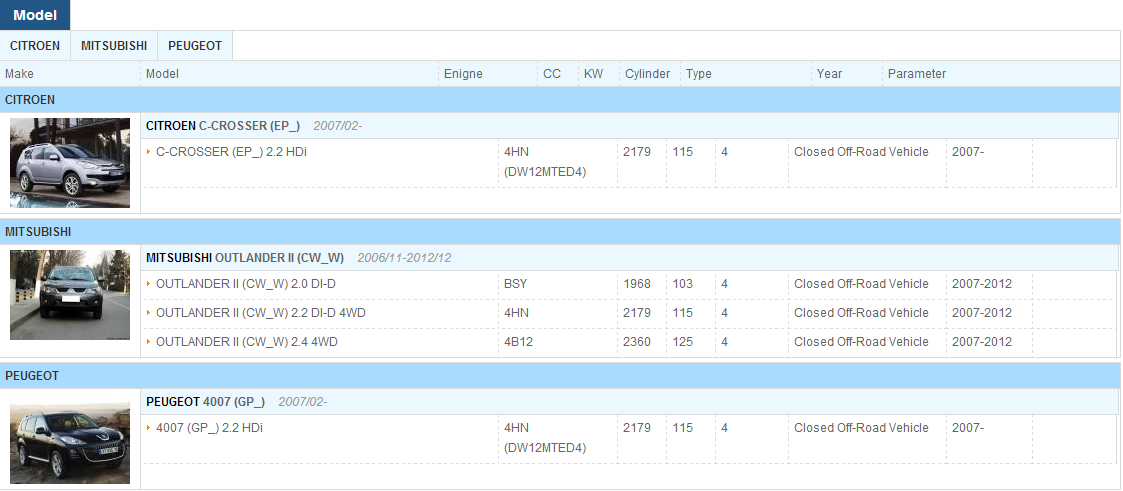Switch to the PEUGEOT tab
The height and width of the screenshot is (491, 1123).
coord(195,46)
